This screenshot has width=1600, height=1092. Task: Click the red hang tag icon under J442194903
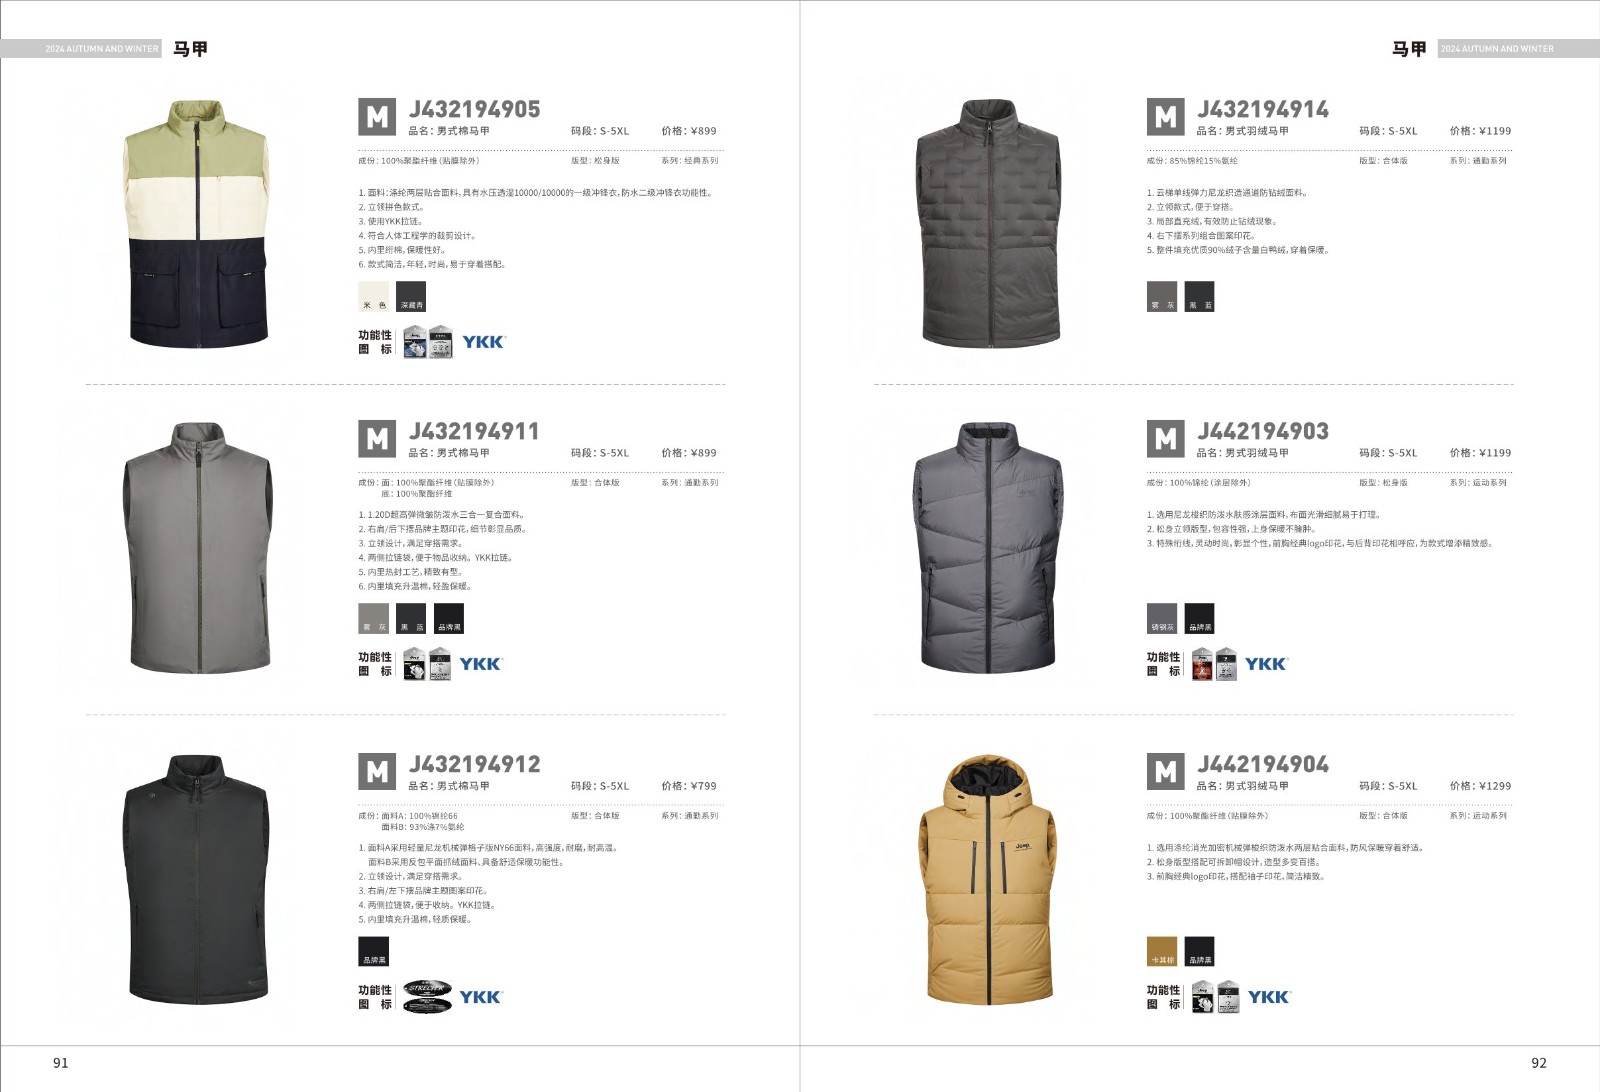tap(1202, 664)
